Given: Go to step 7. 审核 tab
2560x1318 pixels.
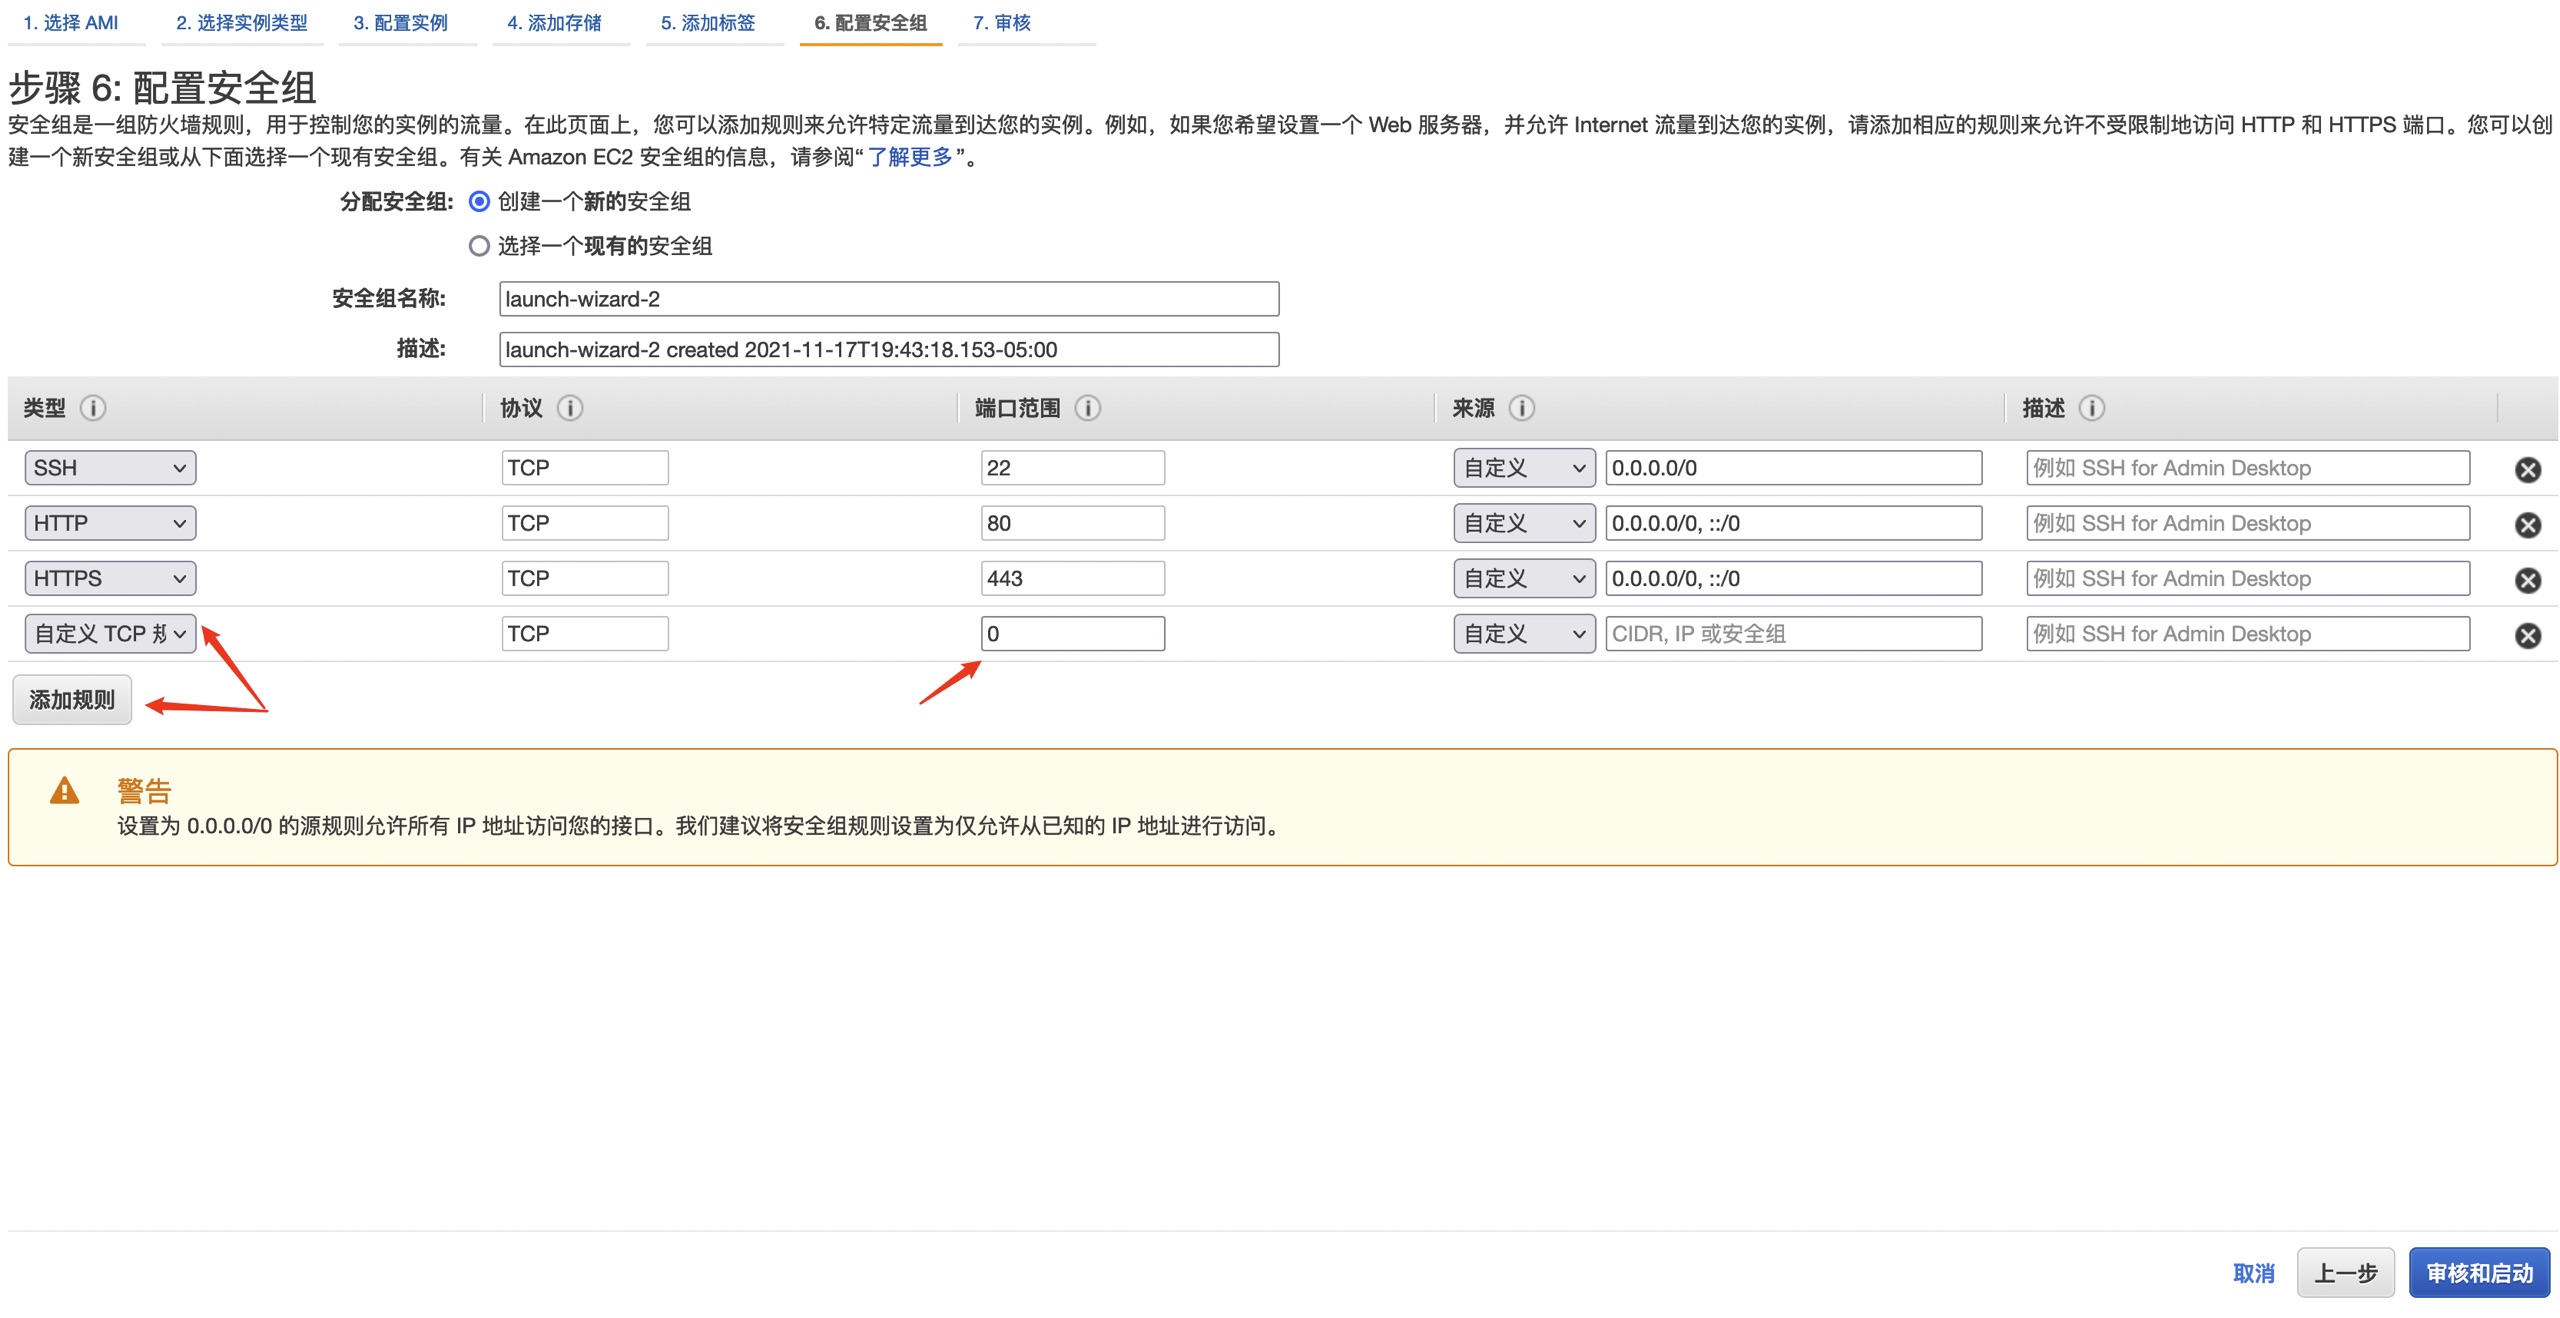Looking at the screenshot, I should tap(1001, 23).
